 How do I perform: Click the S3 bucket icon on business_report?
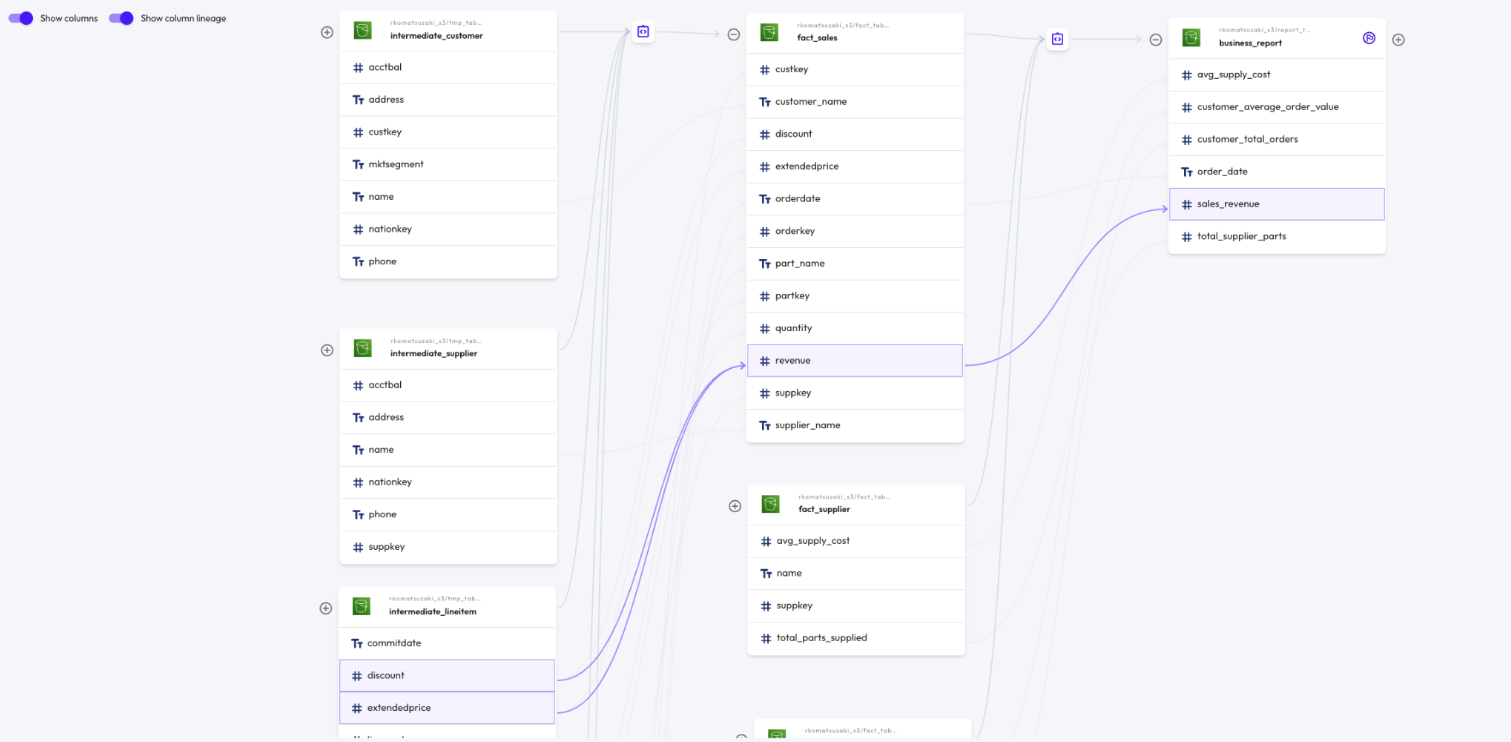(1191, 37)
